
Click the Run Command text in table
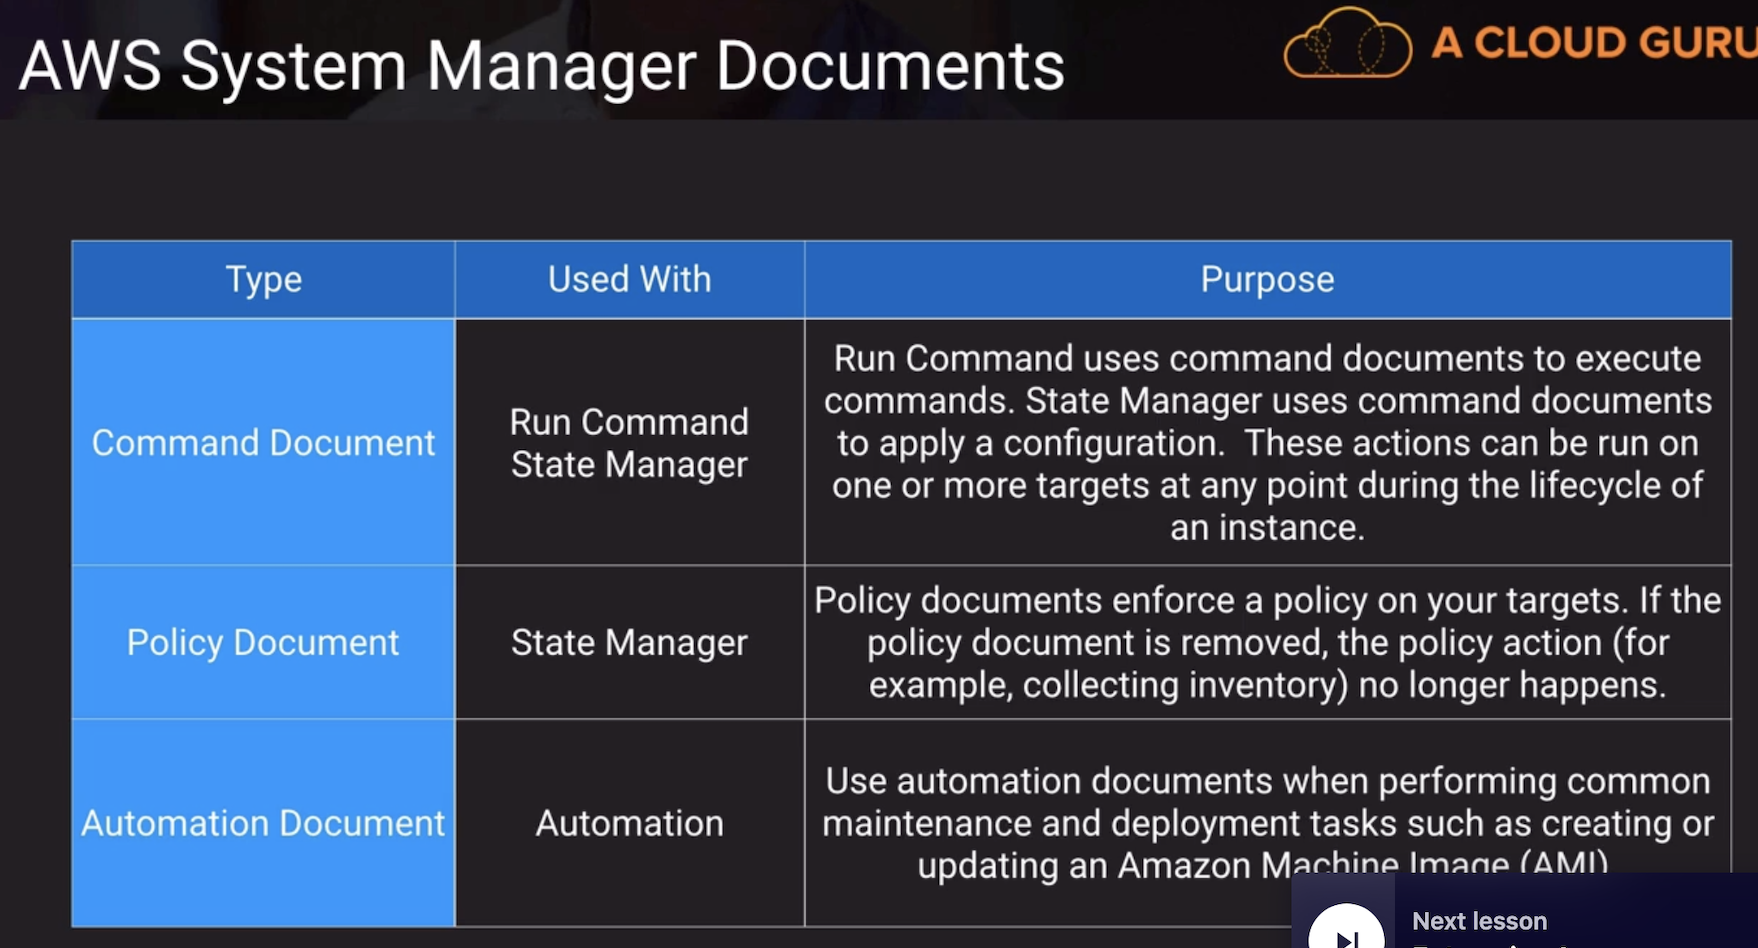click(629, 422)
